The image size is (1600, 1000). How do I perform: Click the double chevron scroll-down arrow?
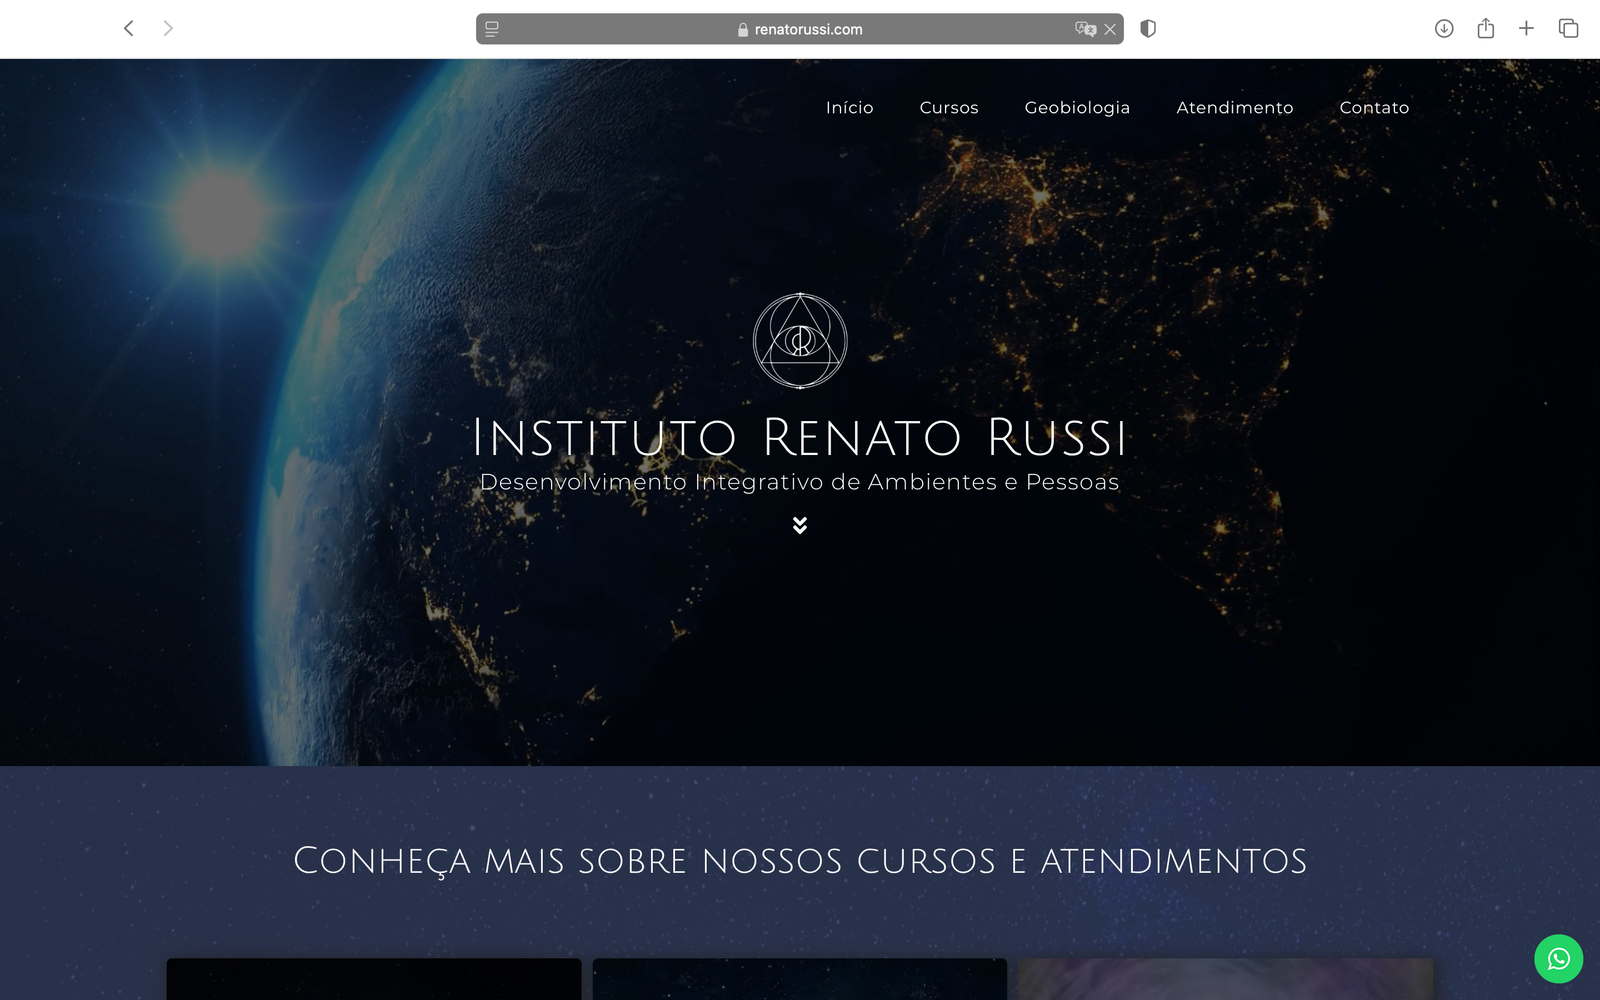[800, 525]
